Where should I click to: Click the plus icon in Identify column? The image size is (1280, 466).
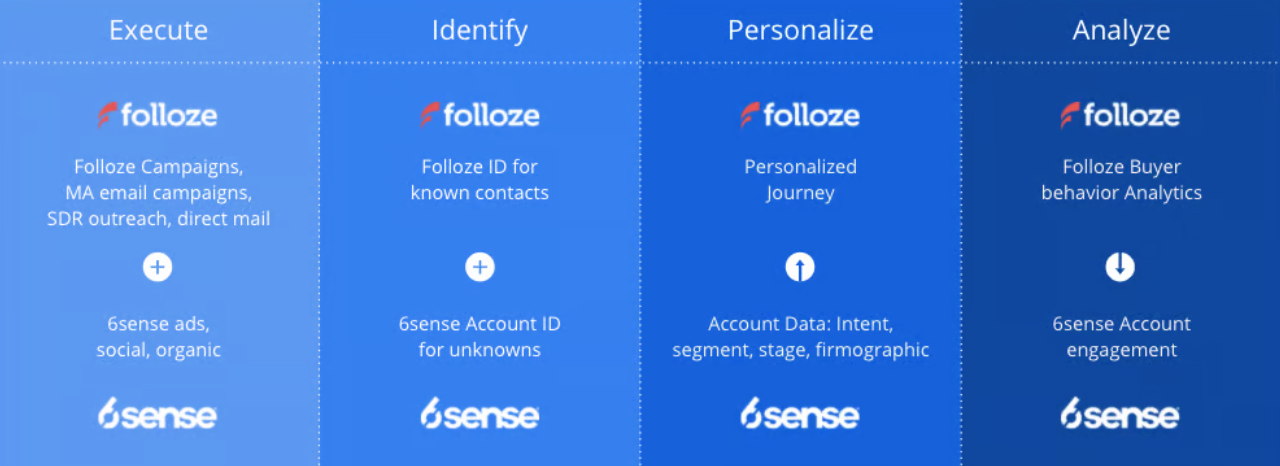tap(480, 267)
